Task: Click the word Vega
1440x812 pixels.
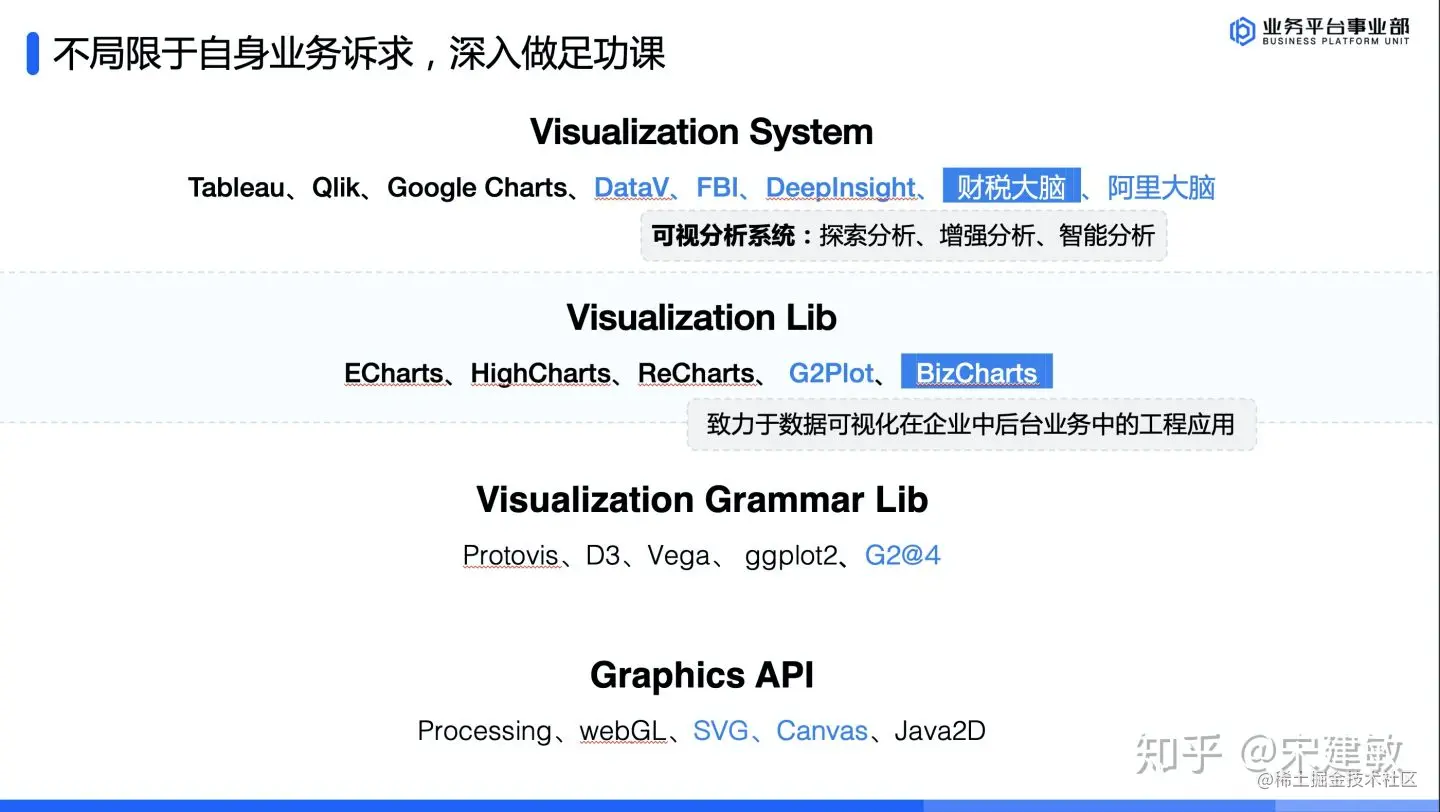Action: click(678, 555)
